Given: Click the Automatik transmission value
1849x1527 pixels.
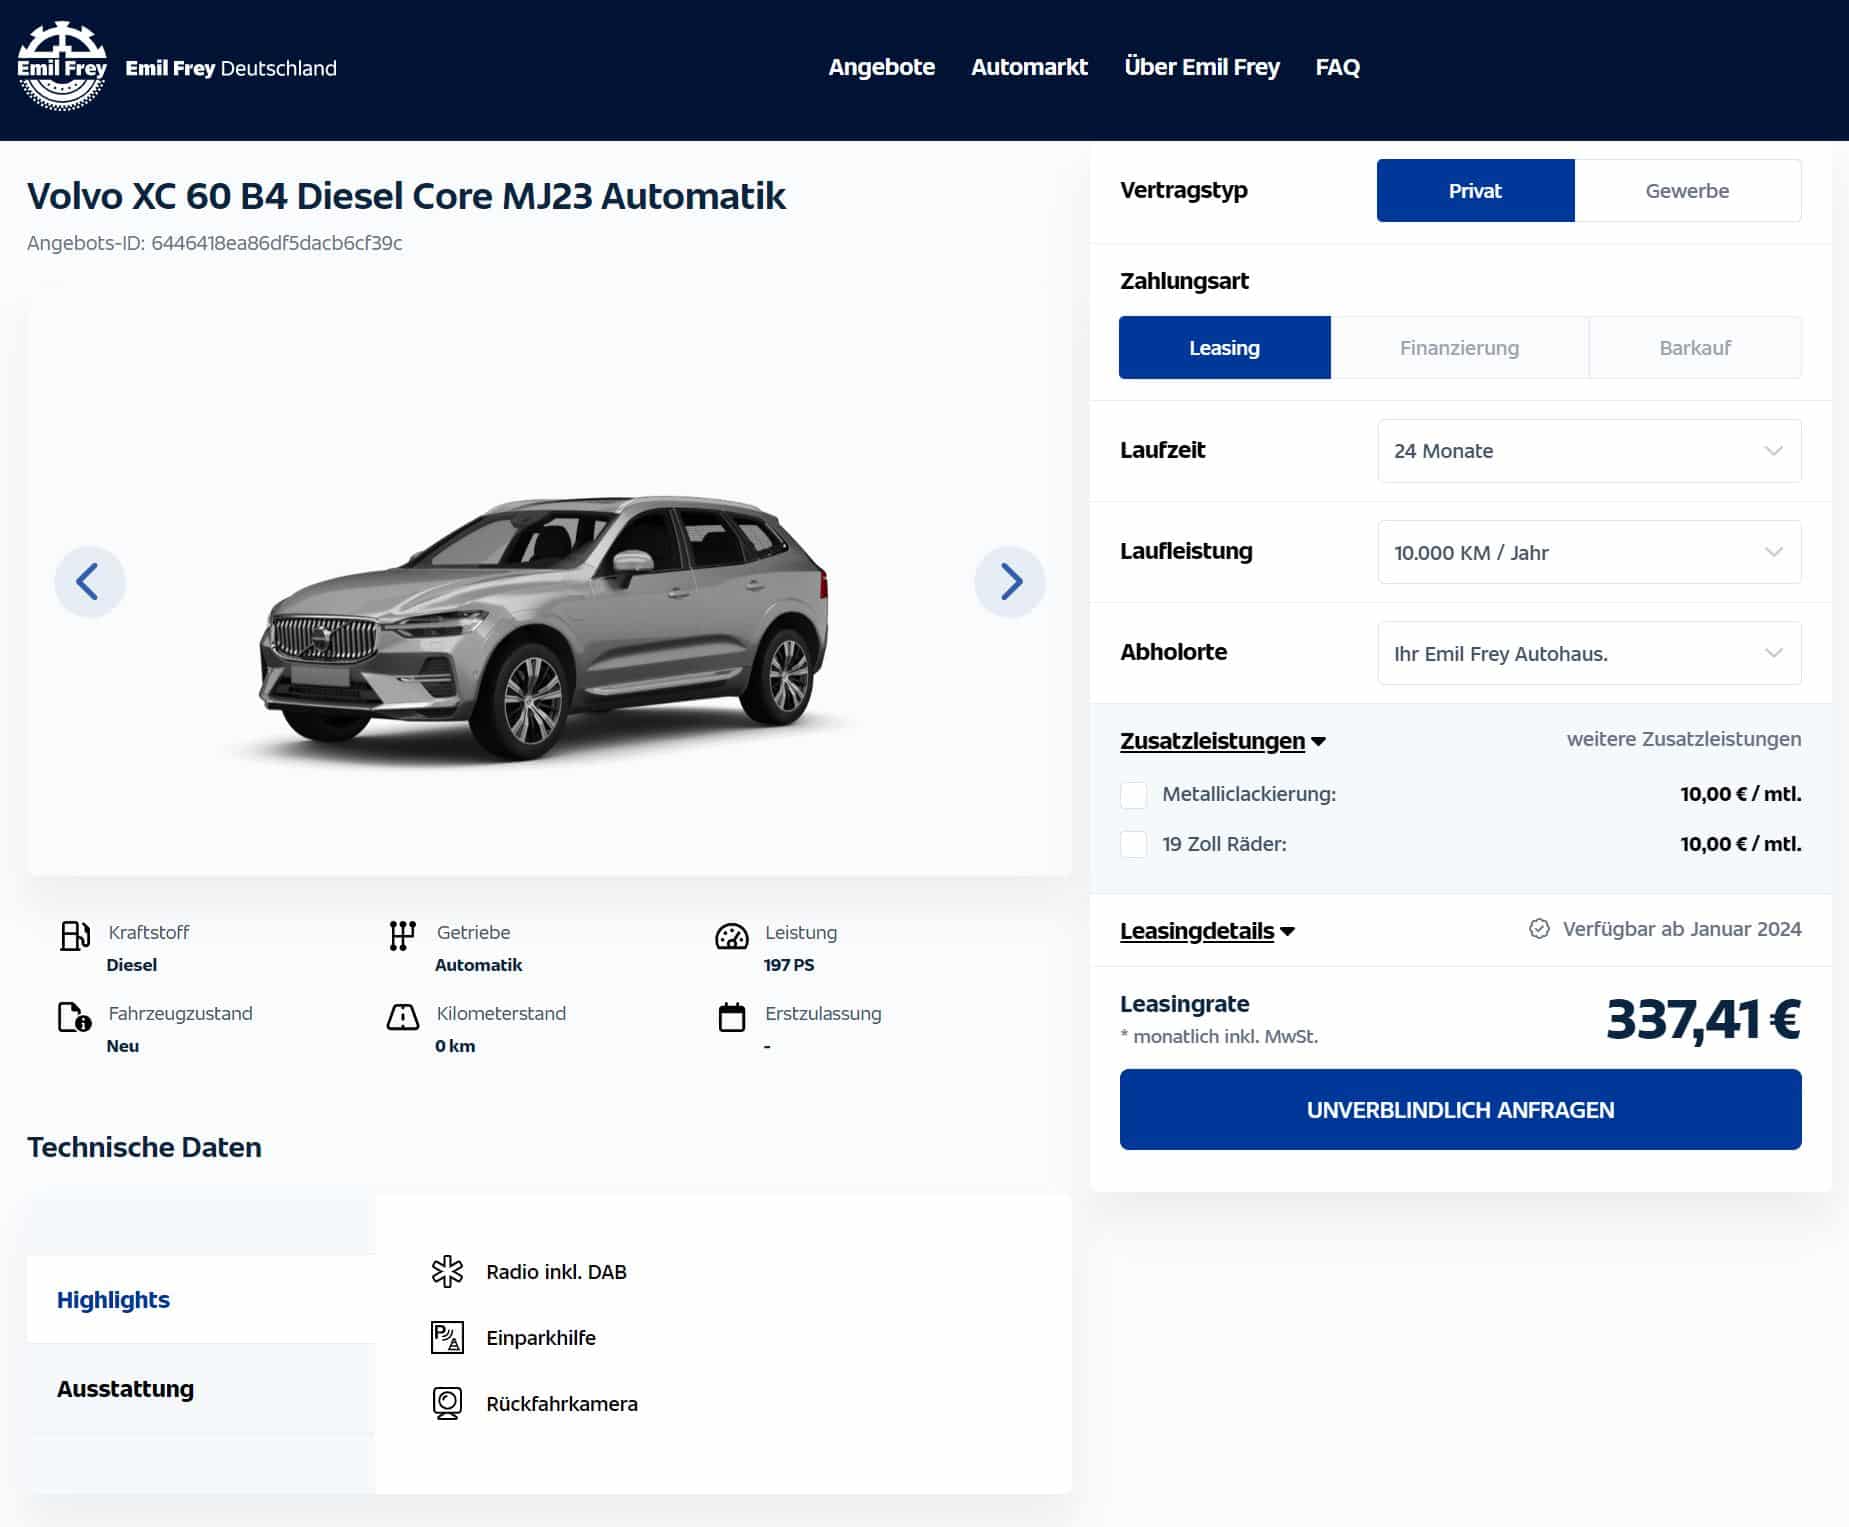Looking at the screenshot, I should 478,965.
